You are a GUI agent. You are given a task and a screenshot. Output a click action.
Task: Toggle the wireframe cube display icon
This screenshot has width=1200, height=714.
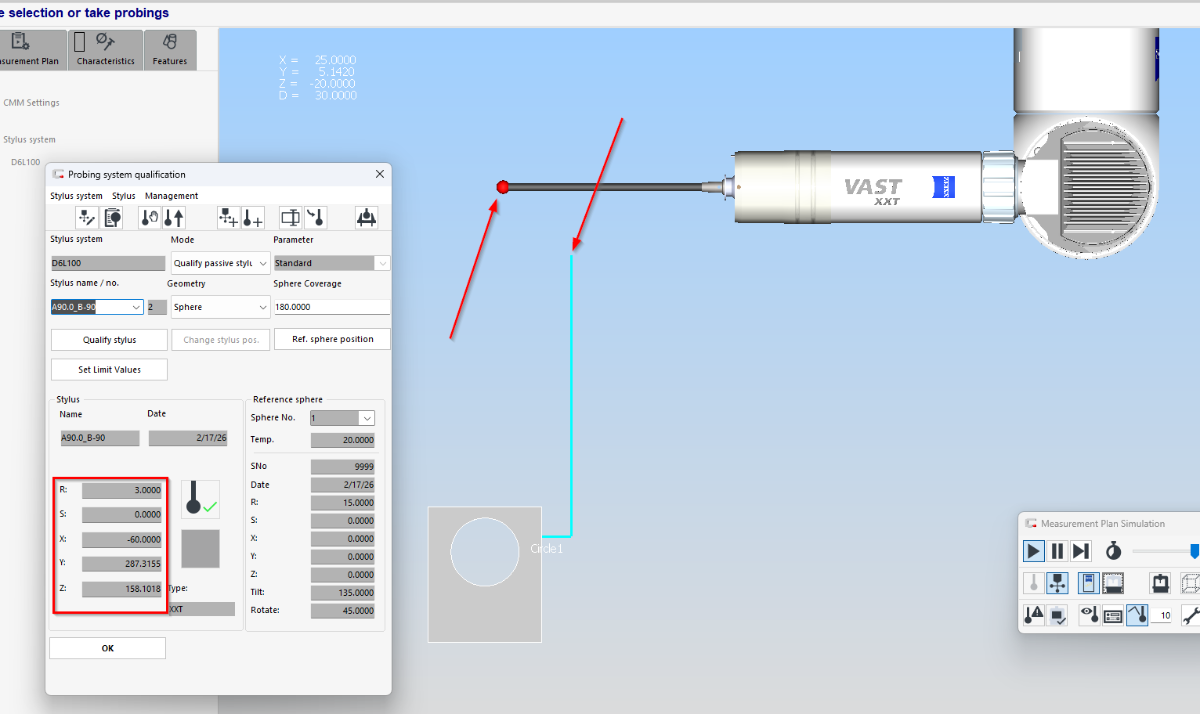pos(1190,583)
